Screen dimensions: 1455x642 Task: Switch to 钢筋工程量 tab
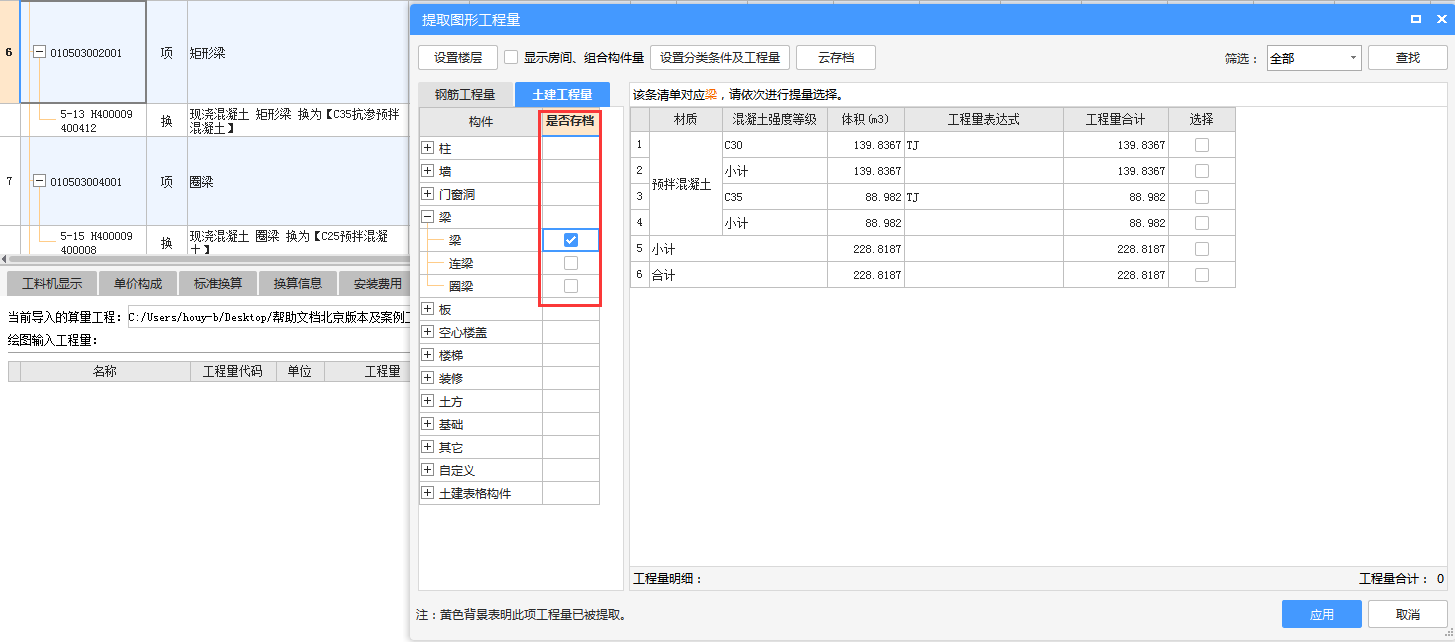(465, 95)
